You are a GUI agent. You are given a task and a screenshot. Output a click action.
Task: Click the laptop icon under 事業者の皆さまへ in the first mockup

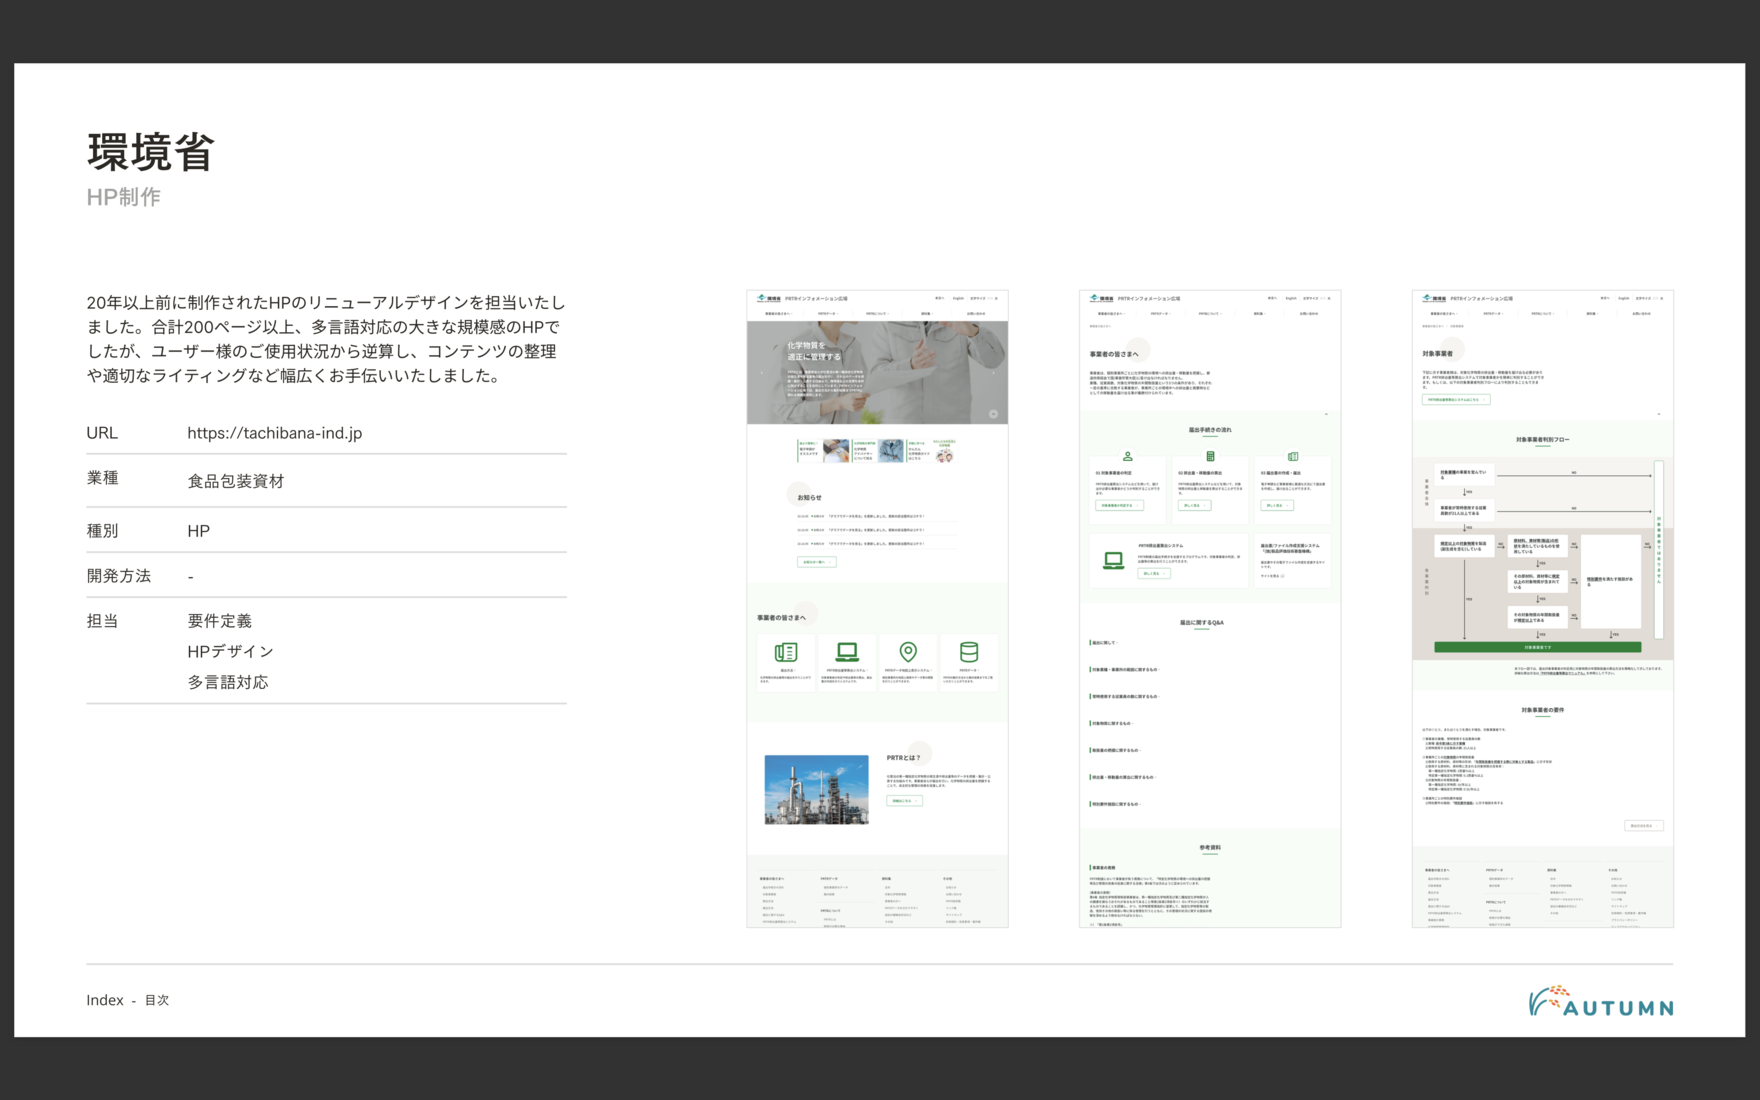[847, 652]
